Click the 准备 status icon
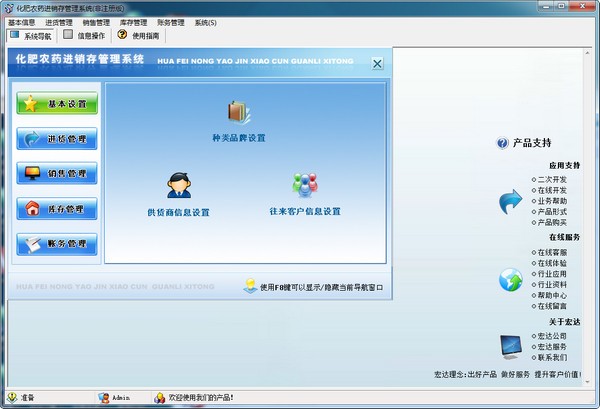This screenshot has width=600, height=409. (12, 398)
